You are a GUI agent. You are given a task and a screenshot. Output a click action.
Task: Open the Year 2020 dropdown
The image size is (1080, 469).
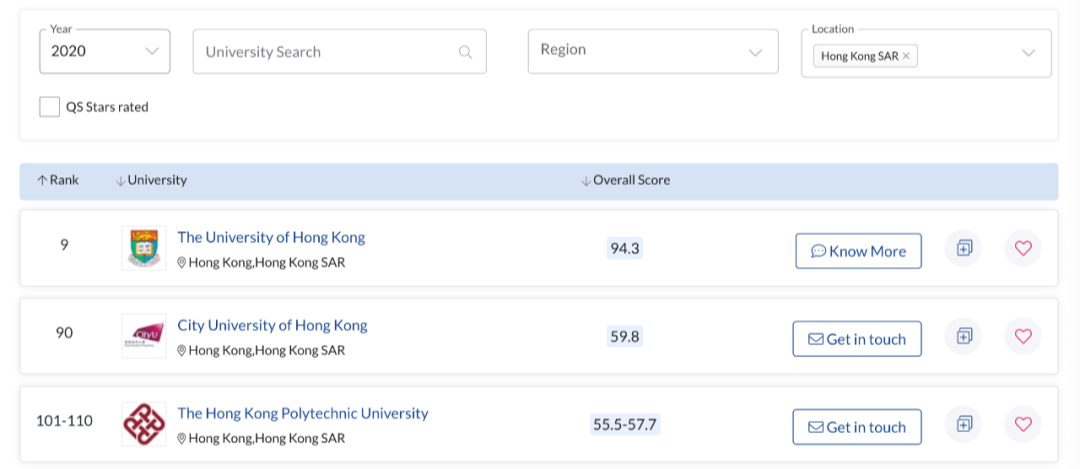[x=104, y=51]
